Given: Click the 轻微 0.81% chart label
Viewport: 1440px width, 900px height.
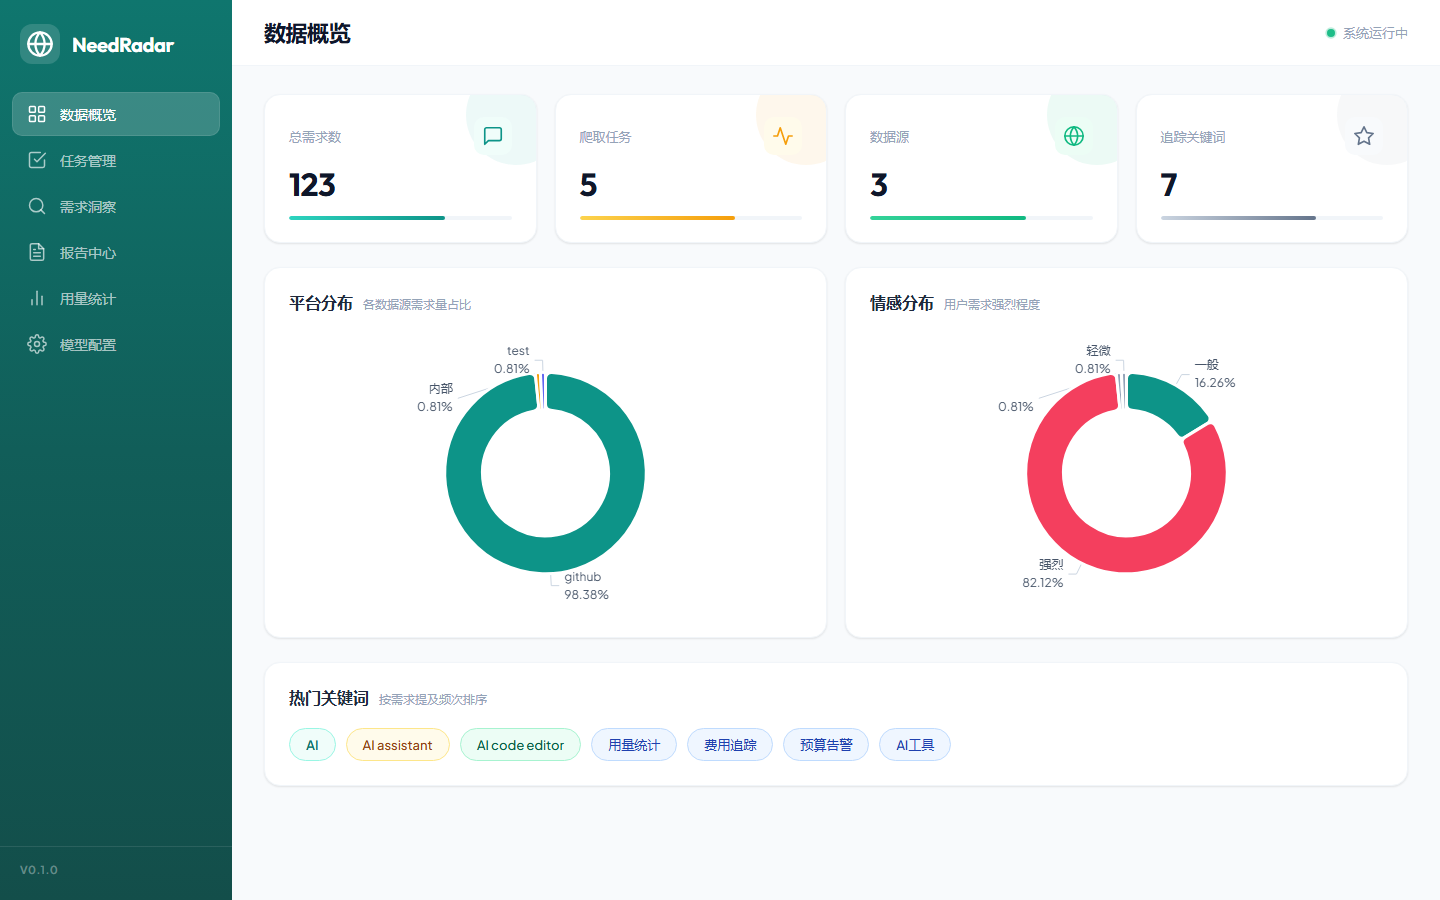Looking at the screenshot, I should coord(1093,360).
